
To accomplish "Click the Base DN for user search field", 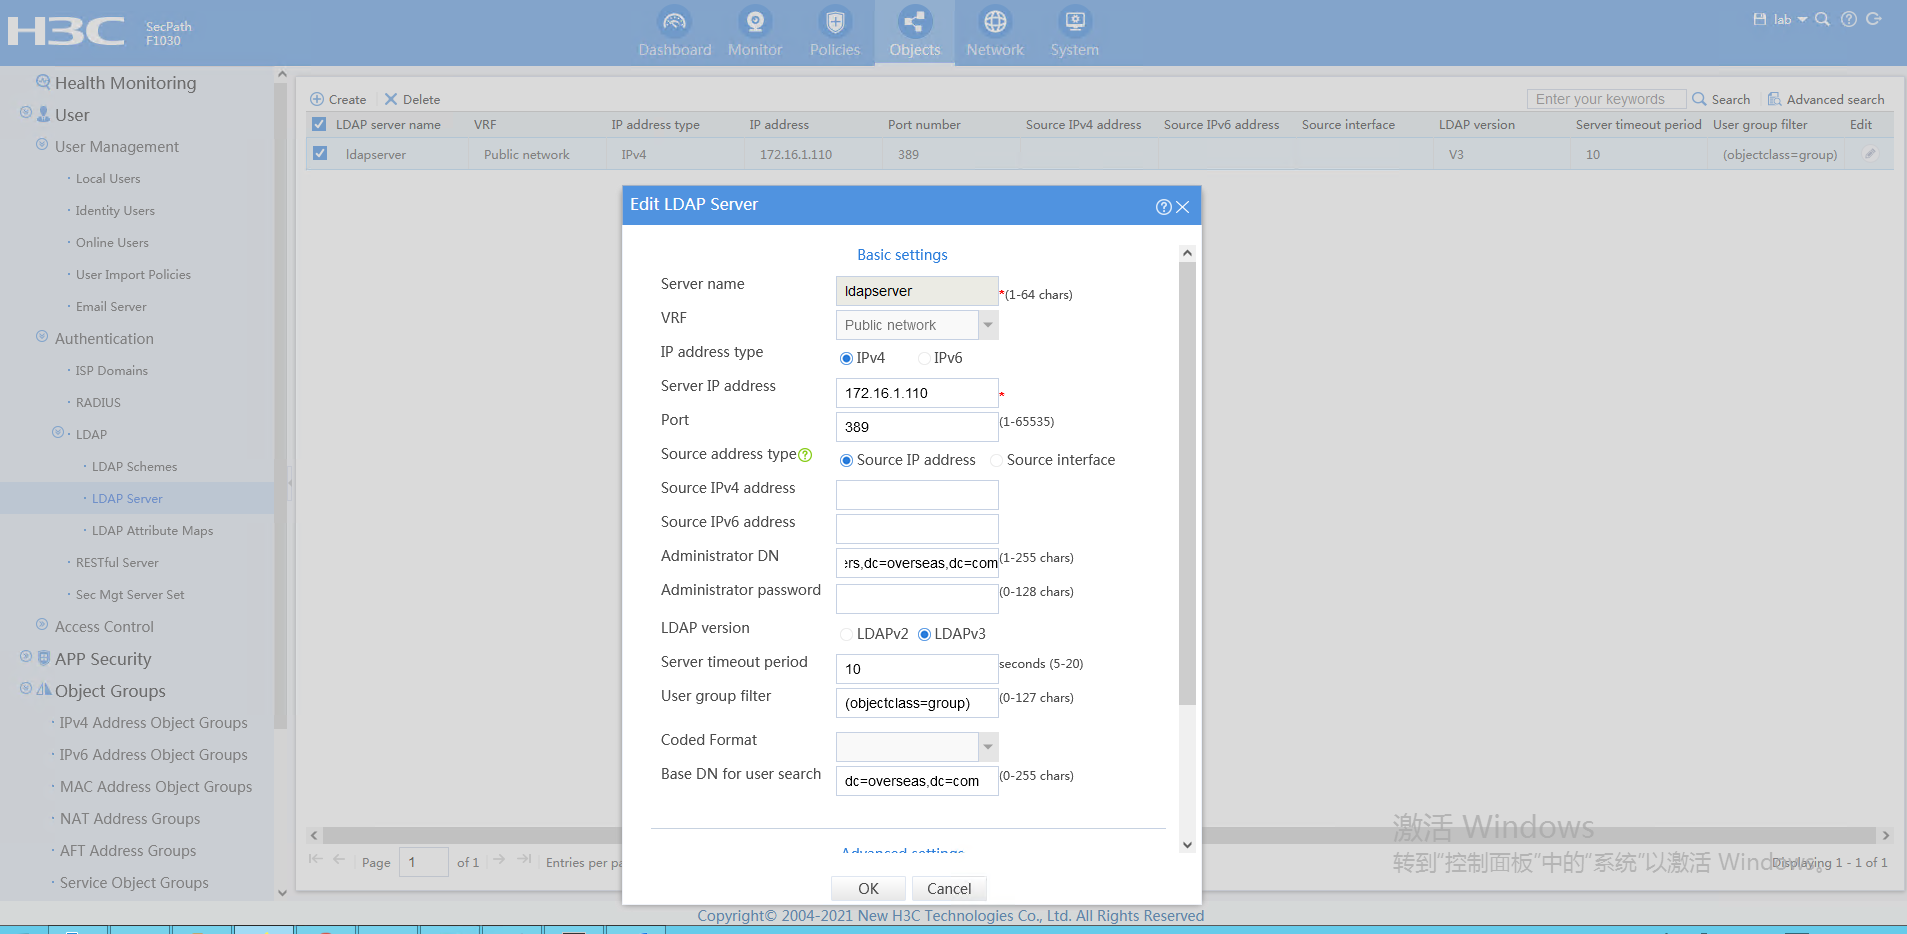I will pyautogui.click(x=917, y=781).
